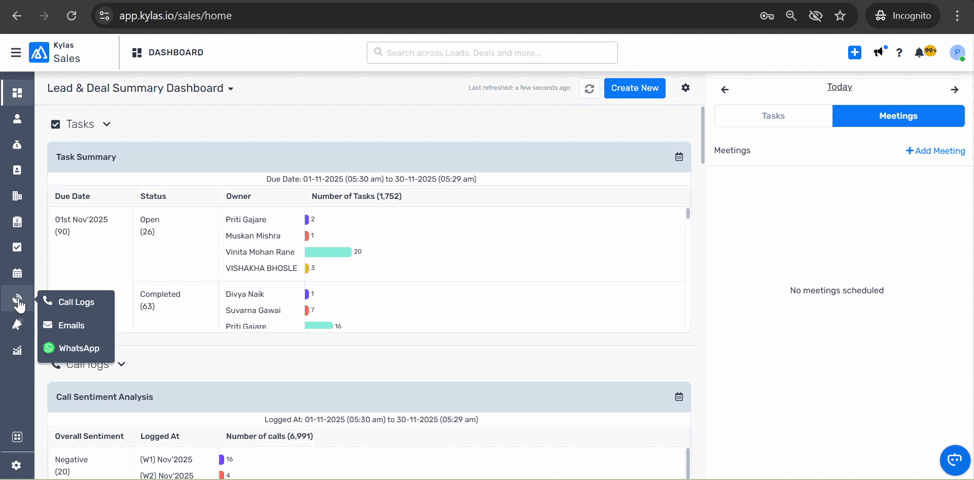Open the chat support bubble

click(954, 460)
